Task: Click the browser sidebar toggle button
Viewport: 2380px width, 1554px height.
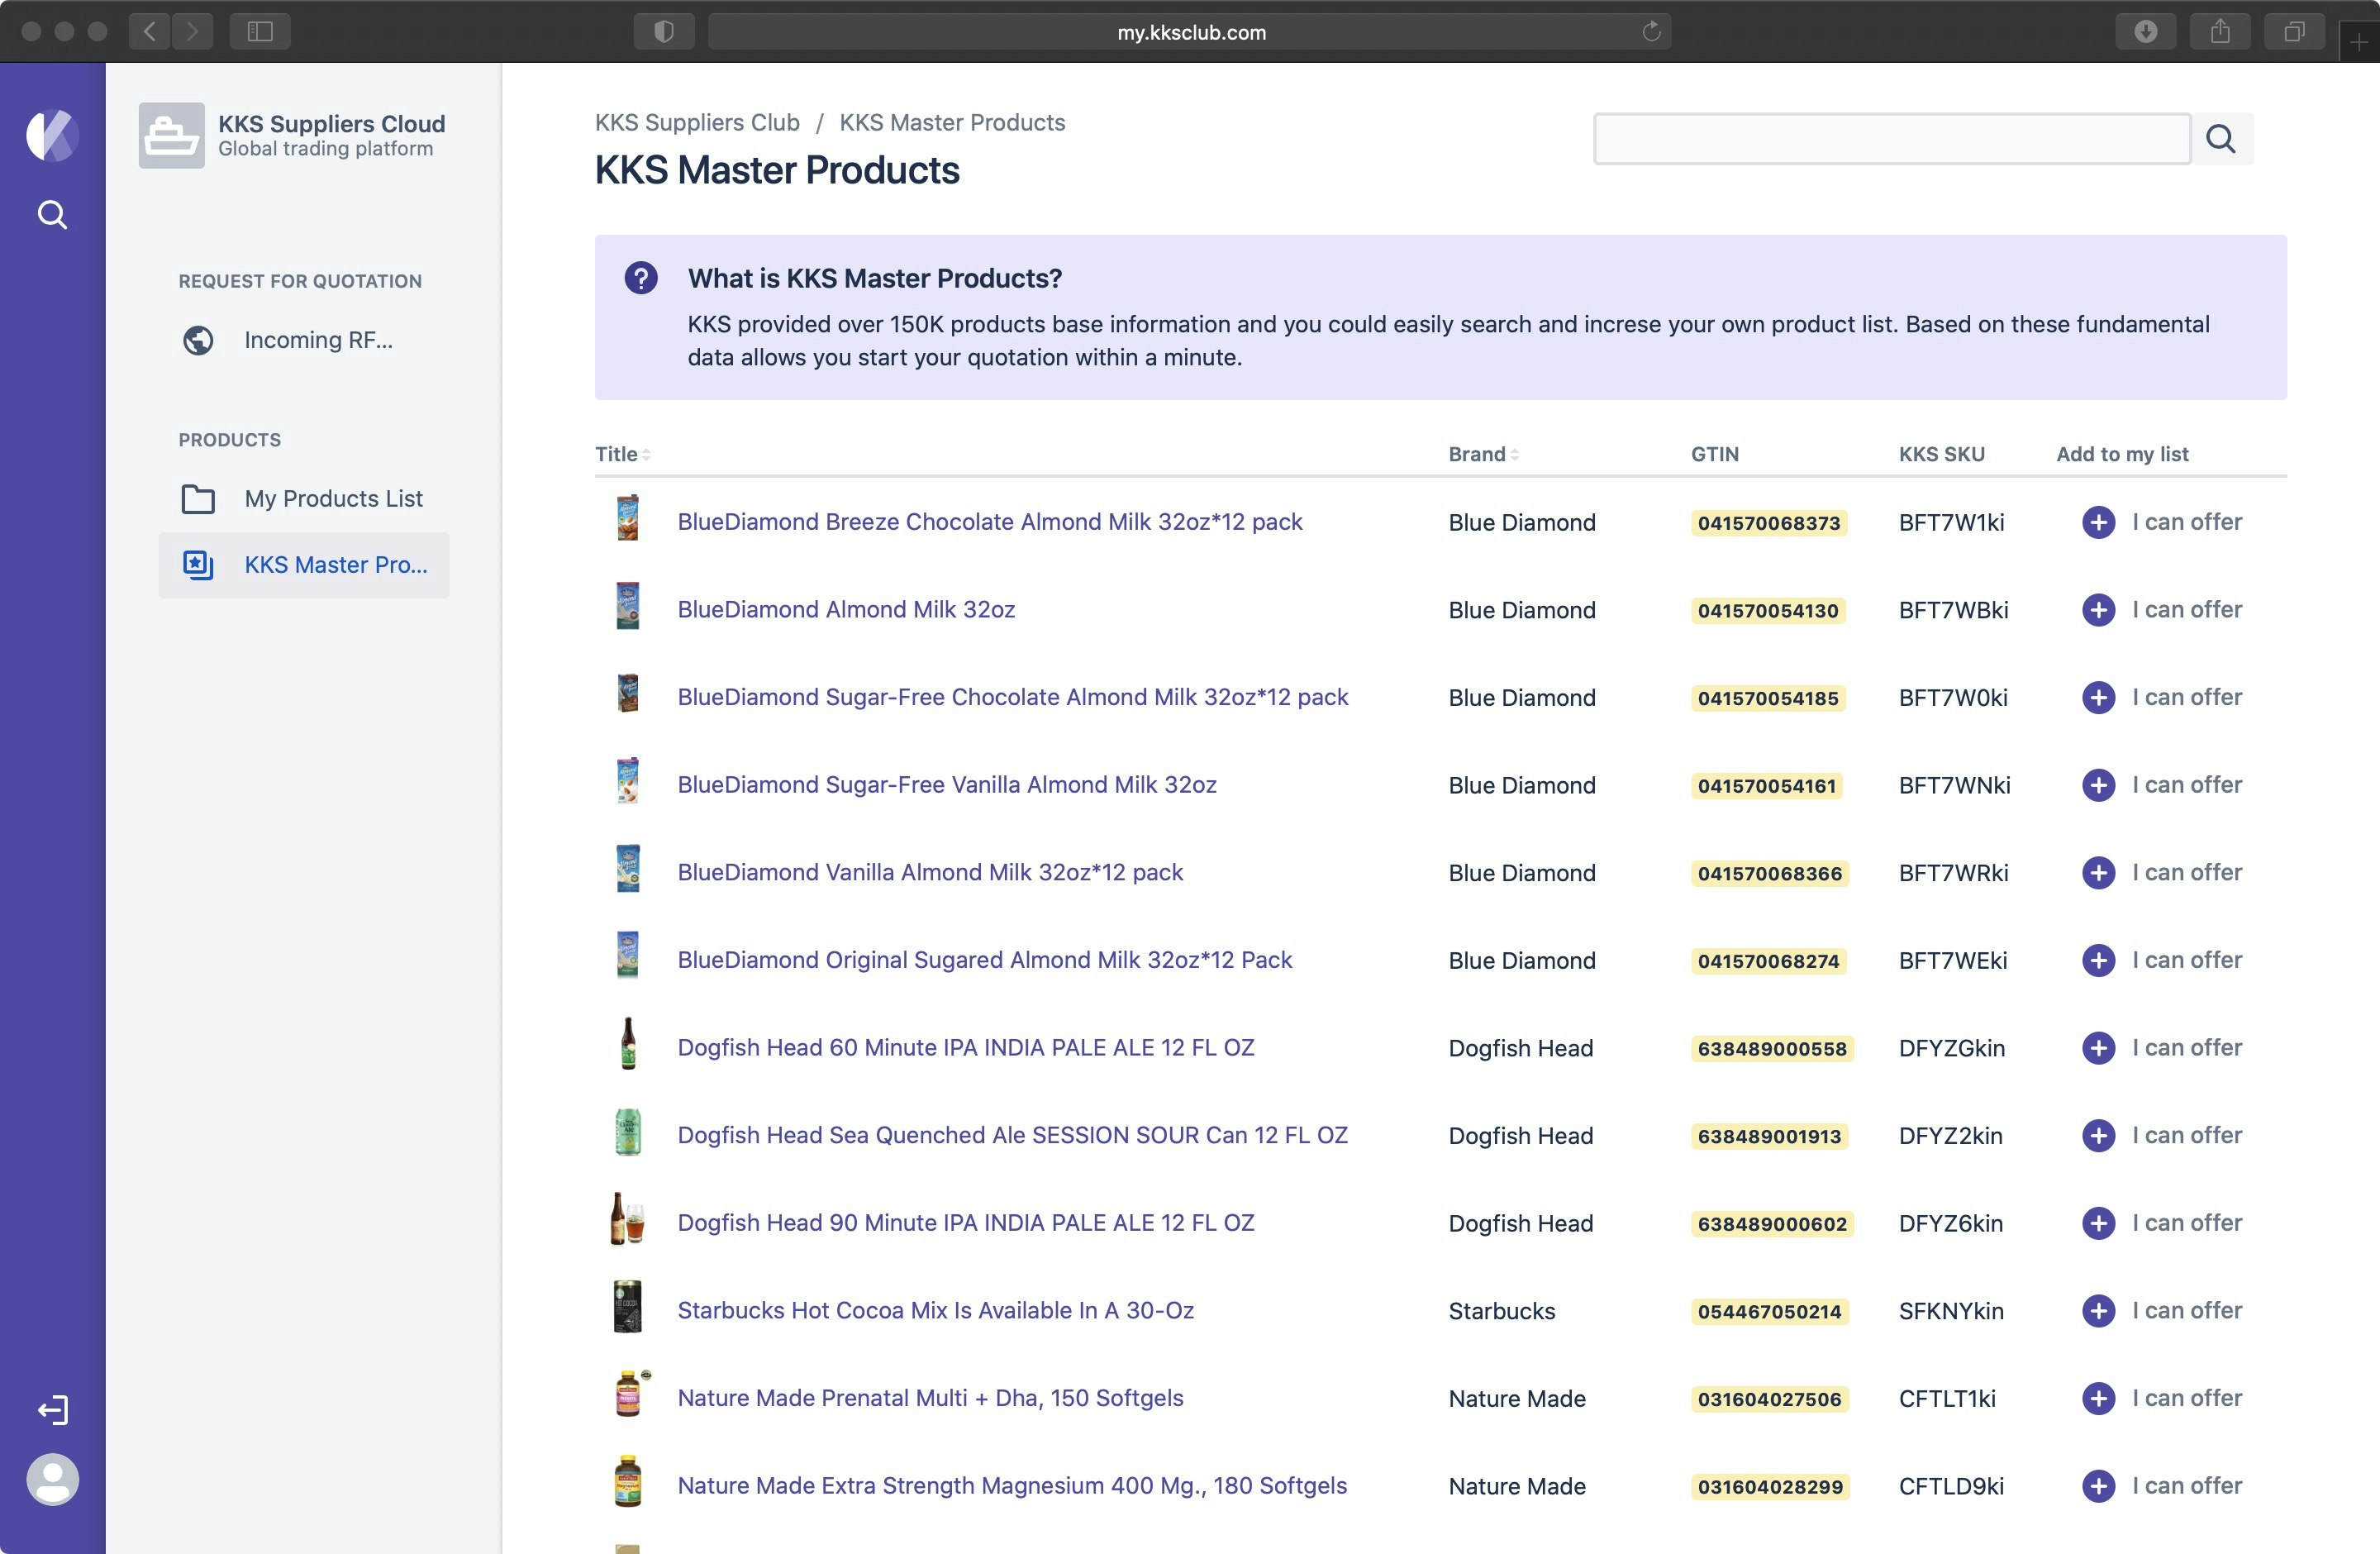Action: (x=260, y=32)
